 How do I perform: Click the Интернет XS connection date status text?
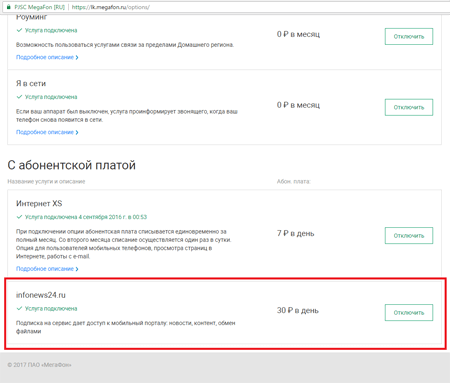(x=86, y=217)
